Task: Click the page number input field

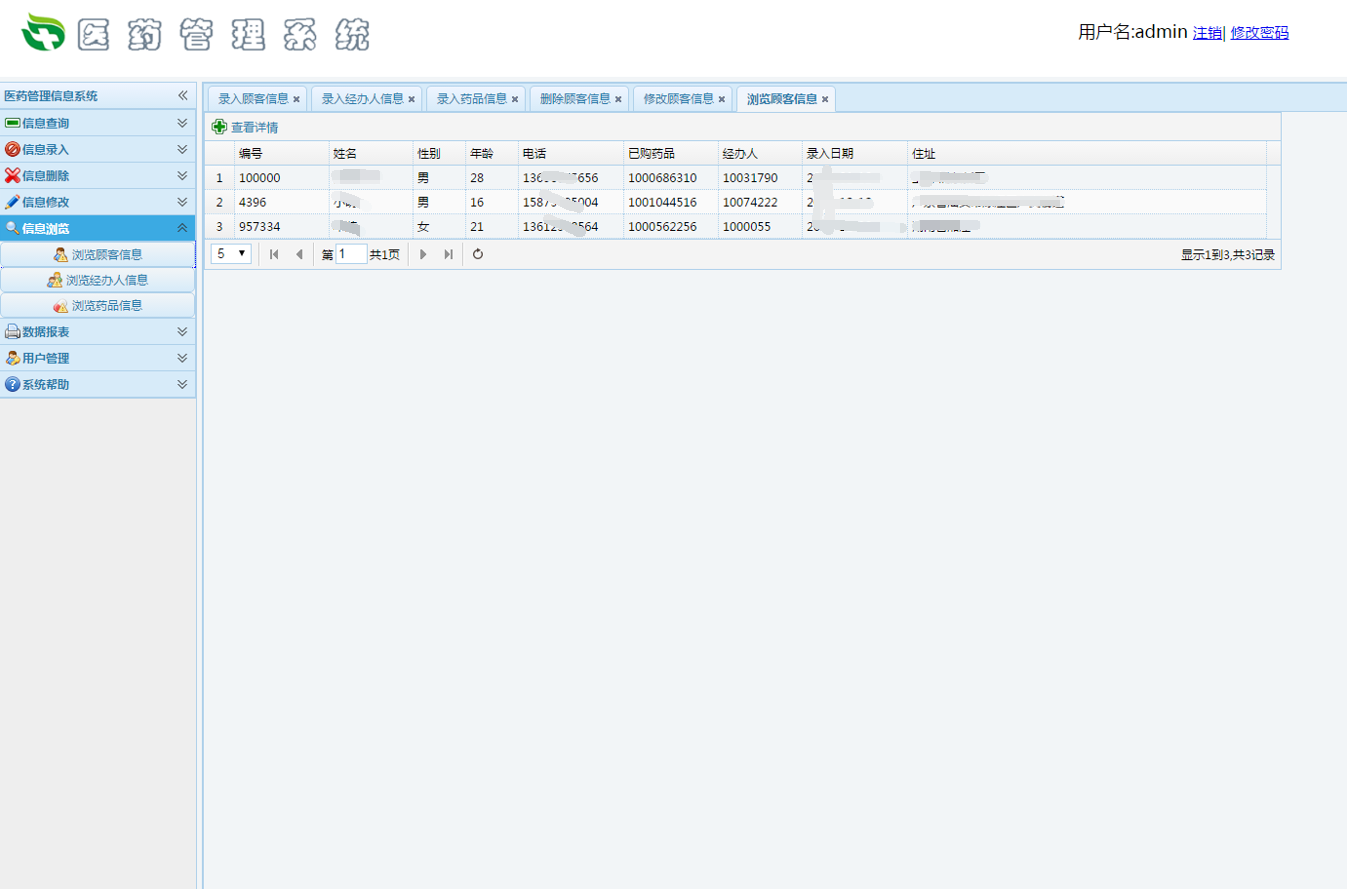Action: [352, 254]
